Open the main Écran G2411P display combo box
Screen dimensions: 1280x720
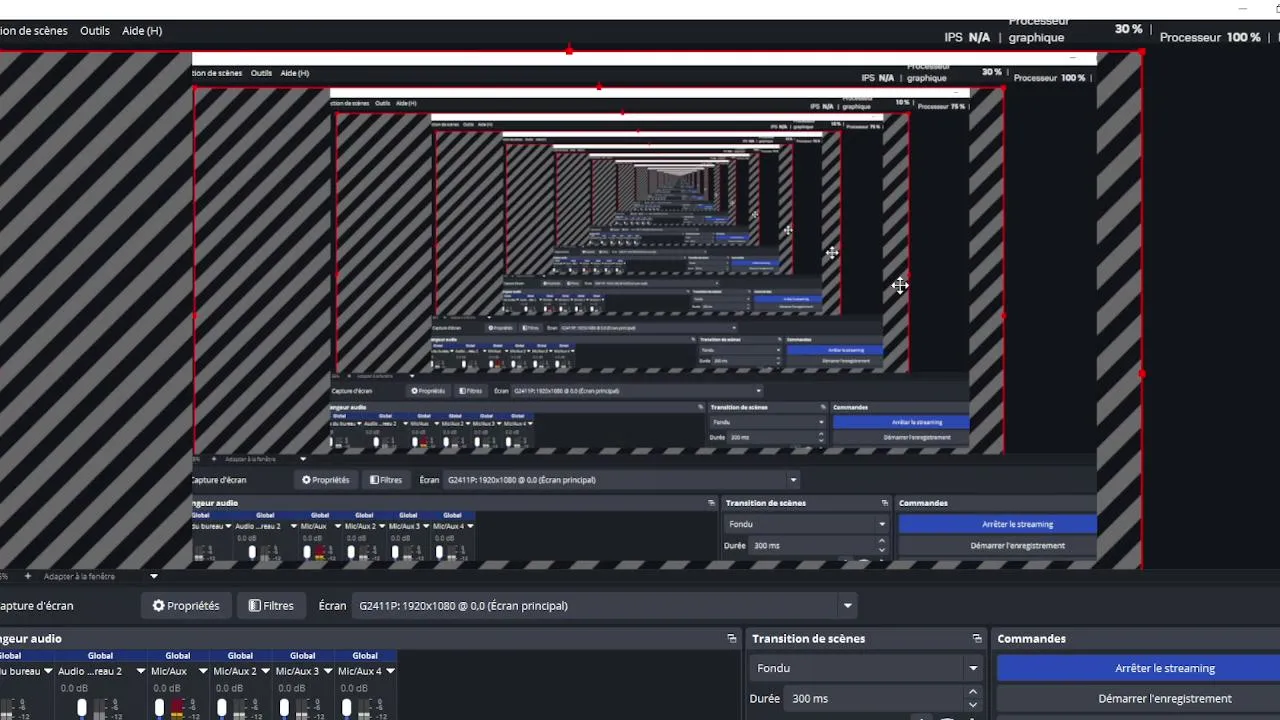click(x=605, y=606)
